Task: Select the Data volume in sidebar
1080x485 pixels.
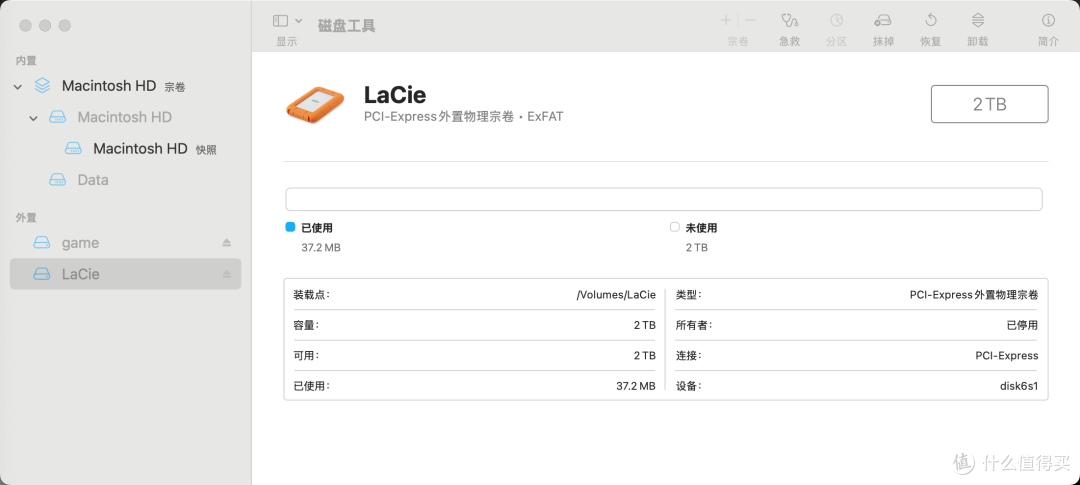Action: point(125,180)
